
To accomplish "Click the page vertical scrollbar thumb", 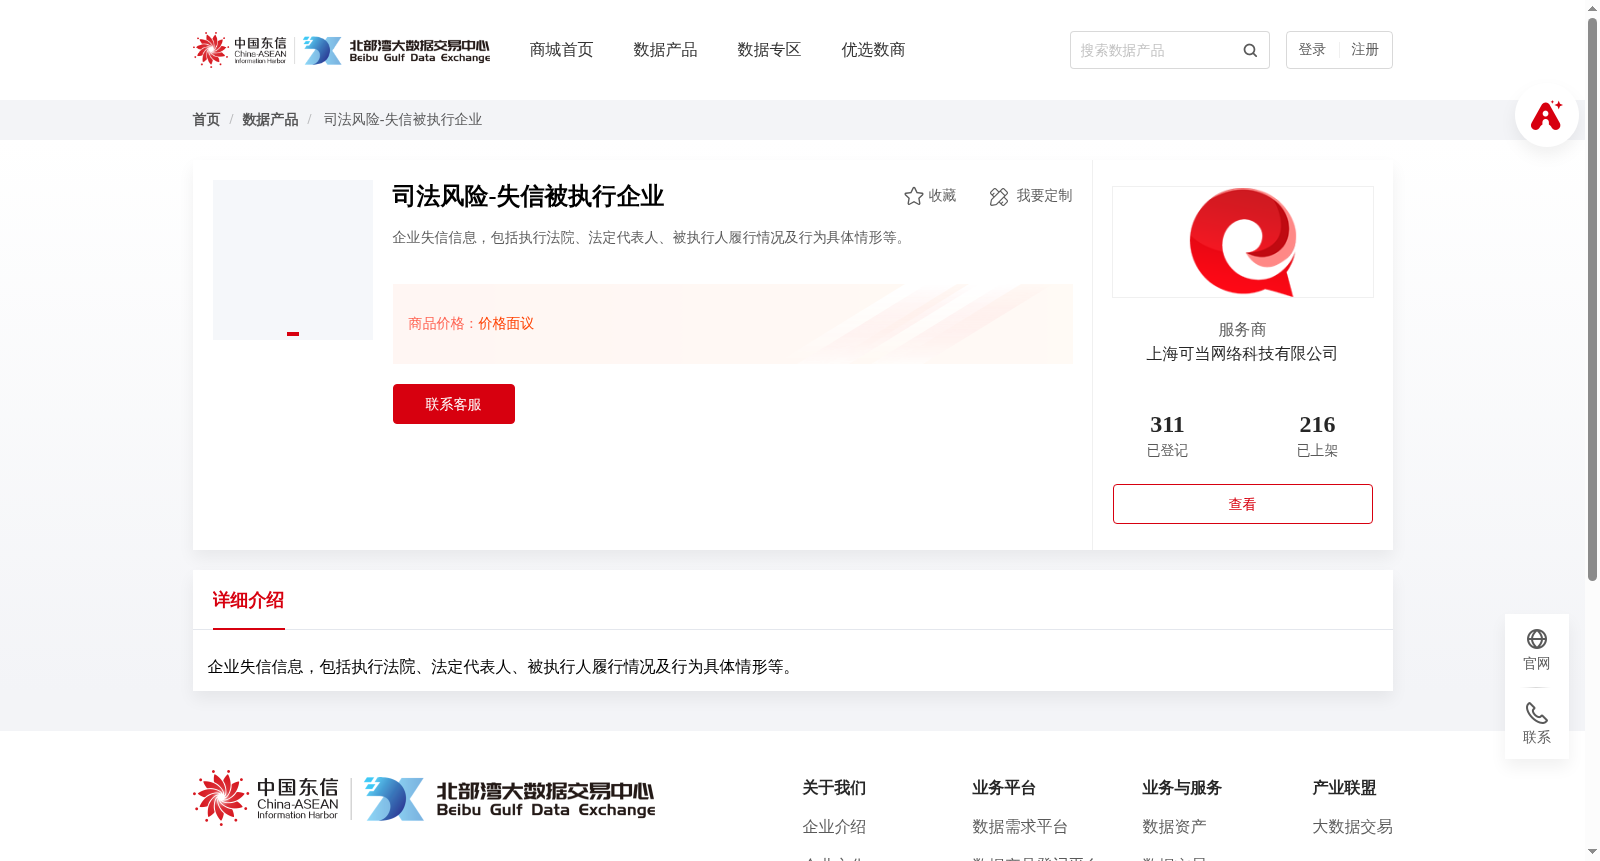I will (x=1592, y=300).
